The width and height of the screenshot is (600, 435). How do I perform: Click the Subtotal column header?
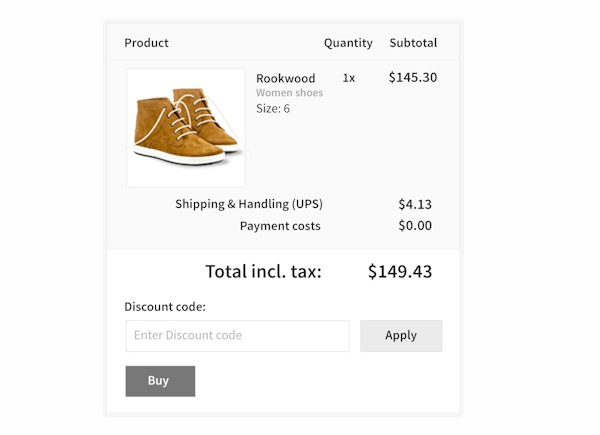pyautogui.click(x=413, y=43)
